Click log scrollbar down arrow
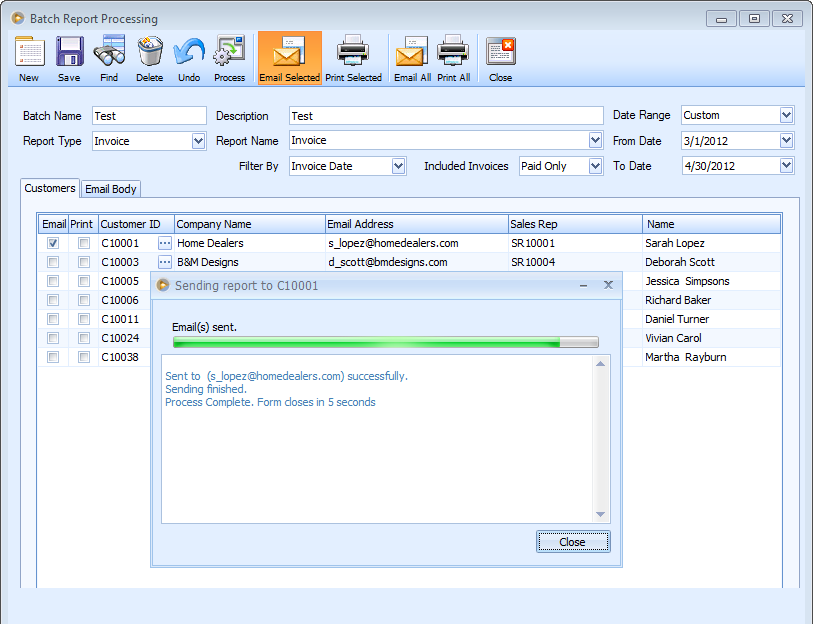This screenshot has height=624, width=813. (600, 515)
